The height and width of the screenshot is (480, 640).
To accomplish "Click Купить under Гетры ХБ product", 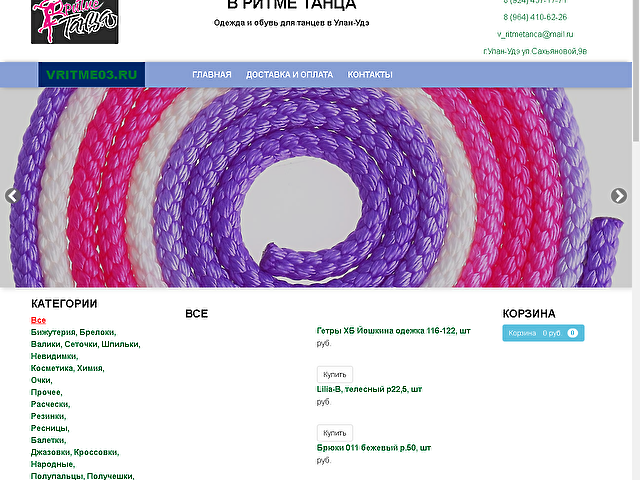I will [x=335, y=374].
